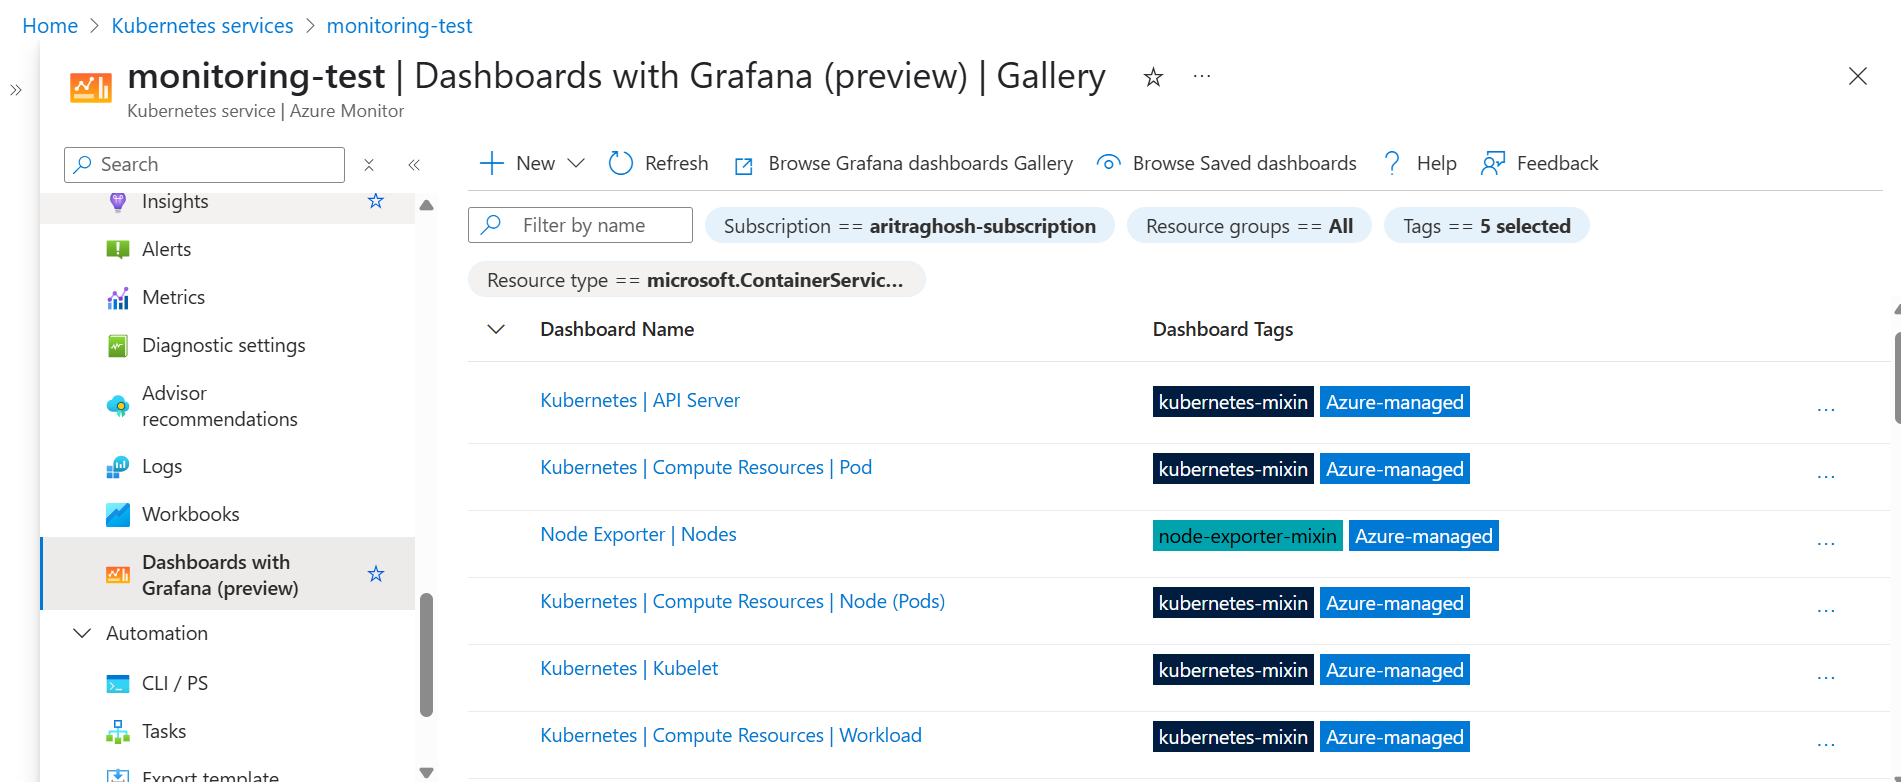Click the Alerts icon in the sidebar
The height and width of the screenshot is (782, 1901).
point(118,249)
